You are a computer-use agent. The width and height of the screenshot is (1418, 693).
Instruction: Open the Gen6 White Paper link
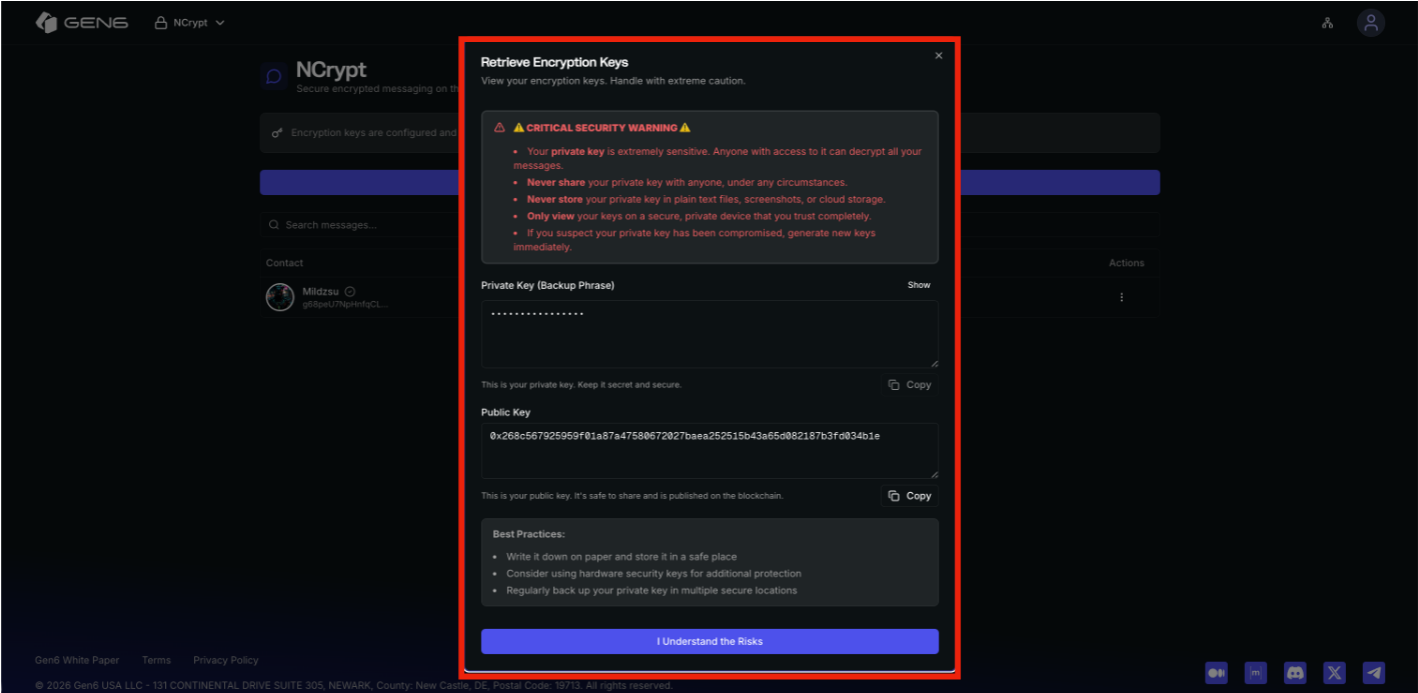pyautogui.click(x=77, y=660)
